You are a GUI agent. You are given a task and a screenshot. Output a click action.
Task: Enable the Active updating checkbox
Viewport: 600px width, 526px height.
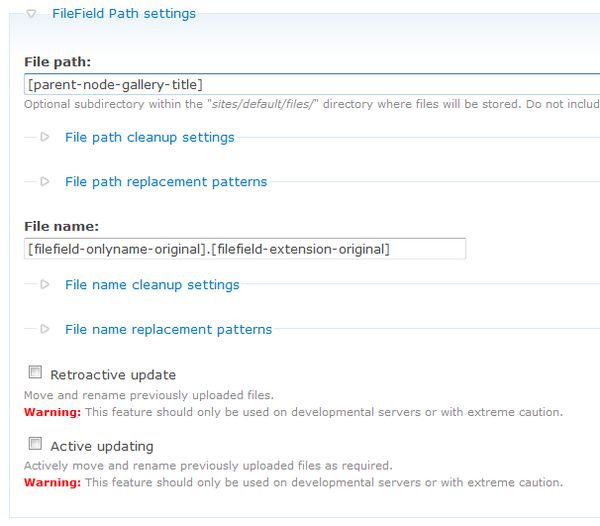(35, 444)
